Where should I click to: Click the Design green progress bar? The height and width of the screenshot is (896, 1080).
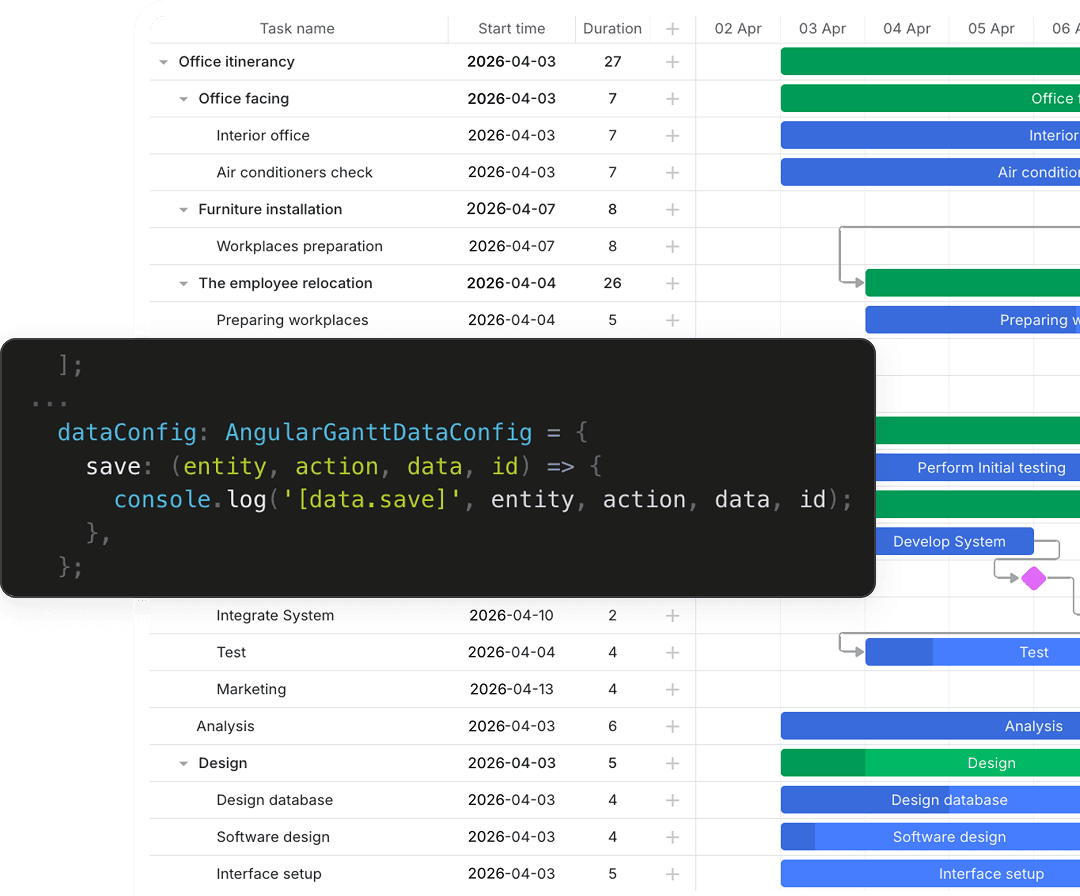(930, 763)
